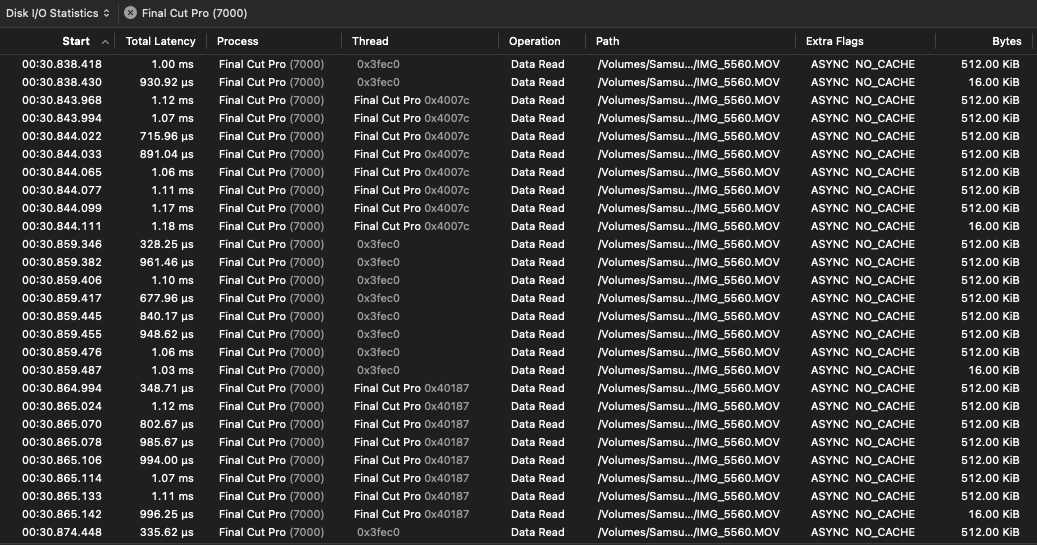Select row starting at 00:30.843.968
The image size is (1037, 545).
click(x=518, y=100)
